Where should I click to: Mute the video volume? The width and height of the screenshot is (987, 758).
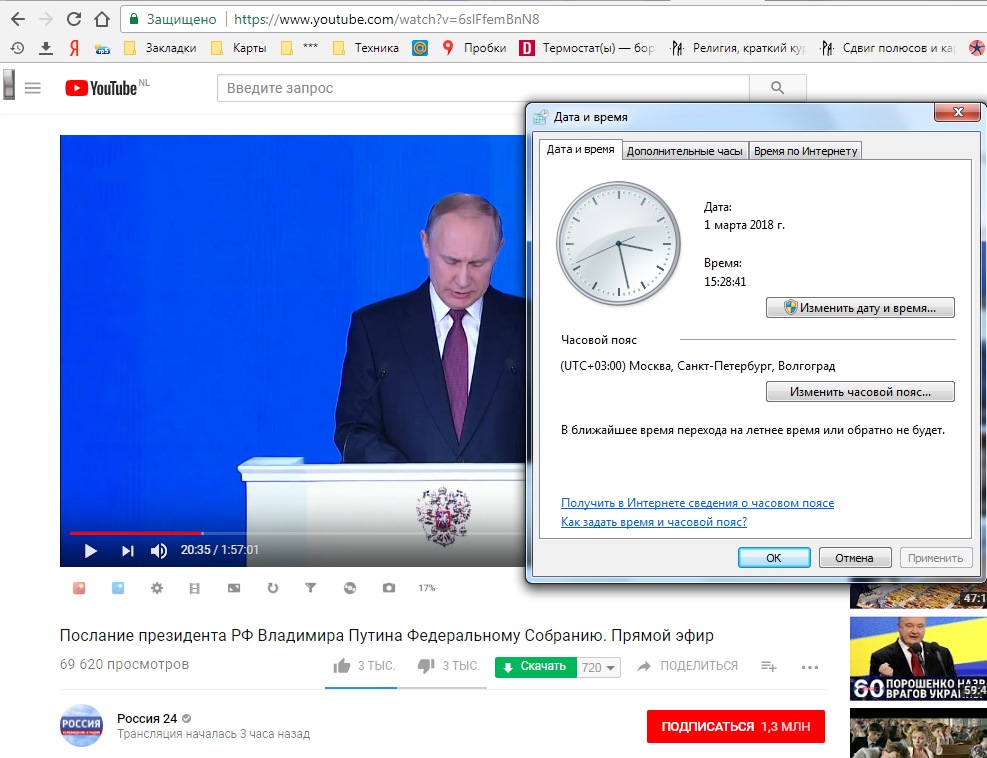point(159,551)
